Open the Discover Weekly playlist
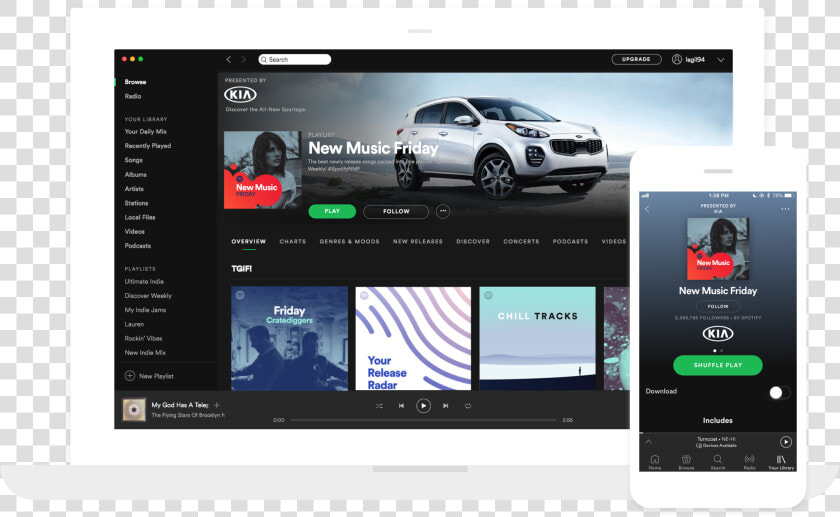 coord(148,296)
